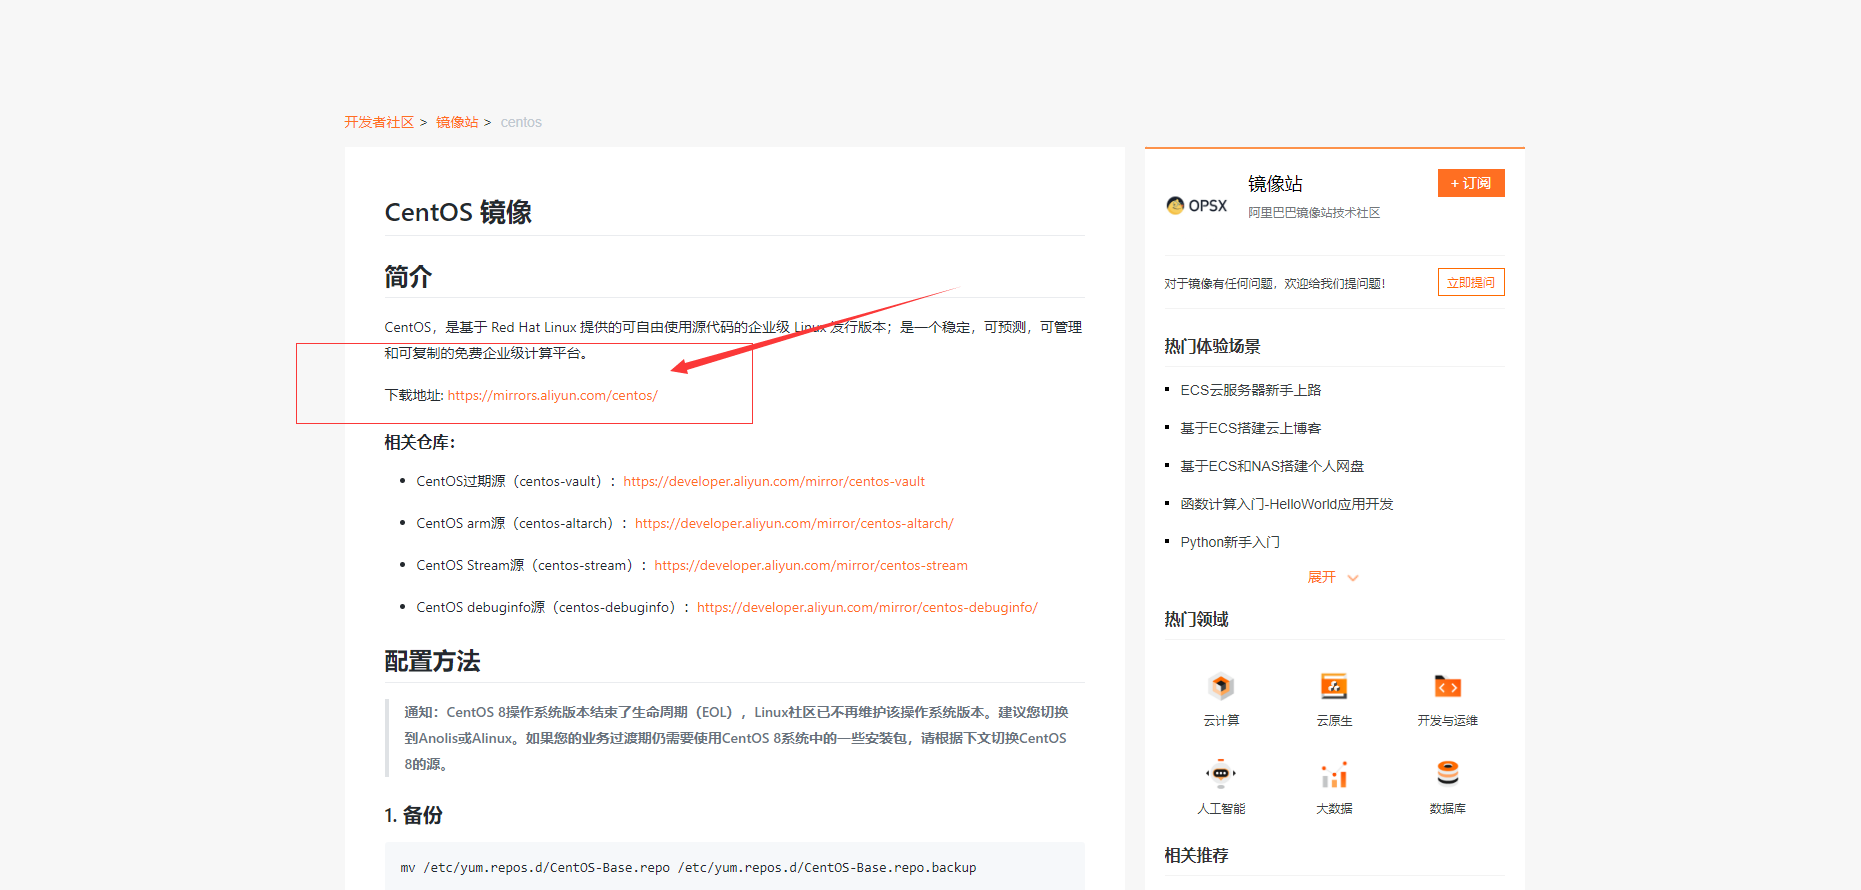
Task: Click the 下载地址 label
Action: [414, 395]
